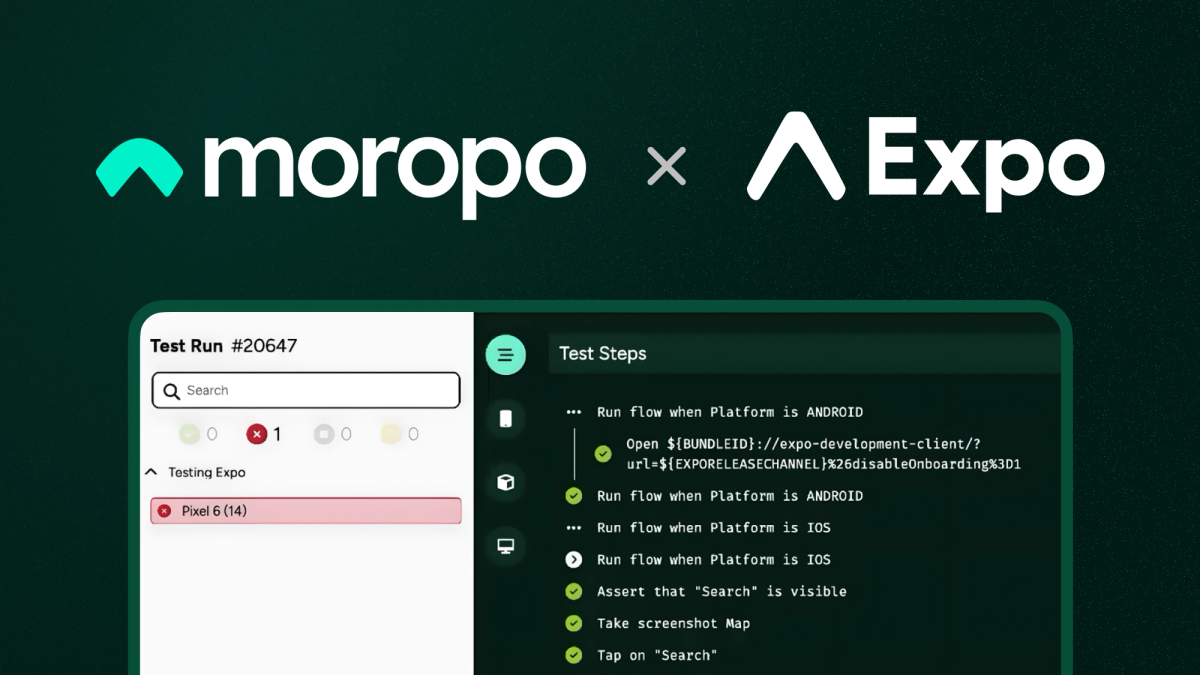Expand the ANDROID flow ellipsis step
The width and height of the screenshot is (1200, 675).
click(x=576, y=411)
